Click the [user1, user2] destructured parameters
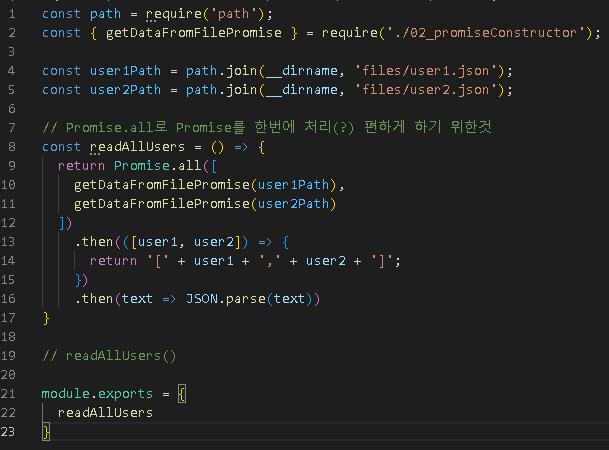 pyautogui.click(x=185, y=242)
